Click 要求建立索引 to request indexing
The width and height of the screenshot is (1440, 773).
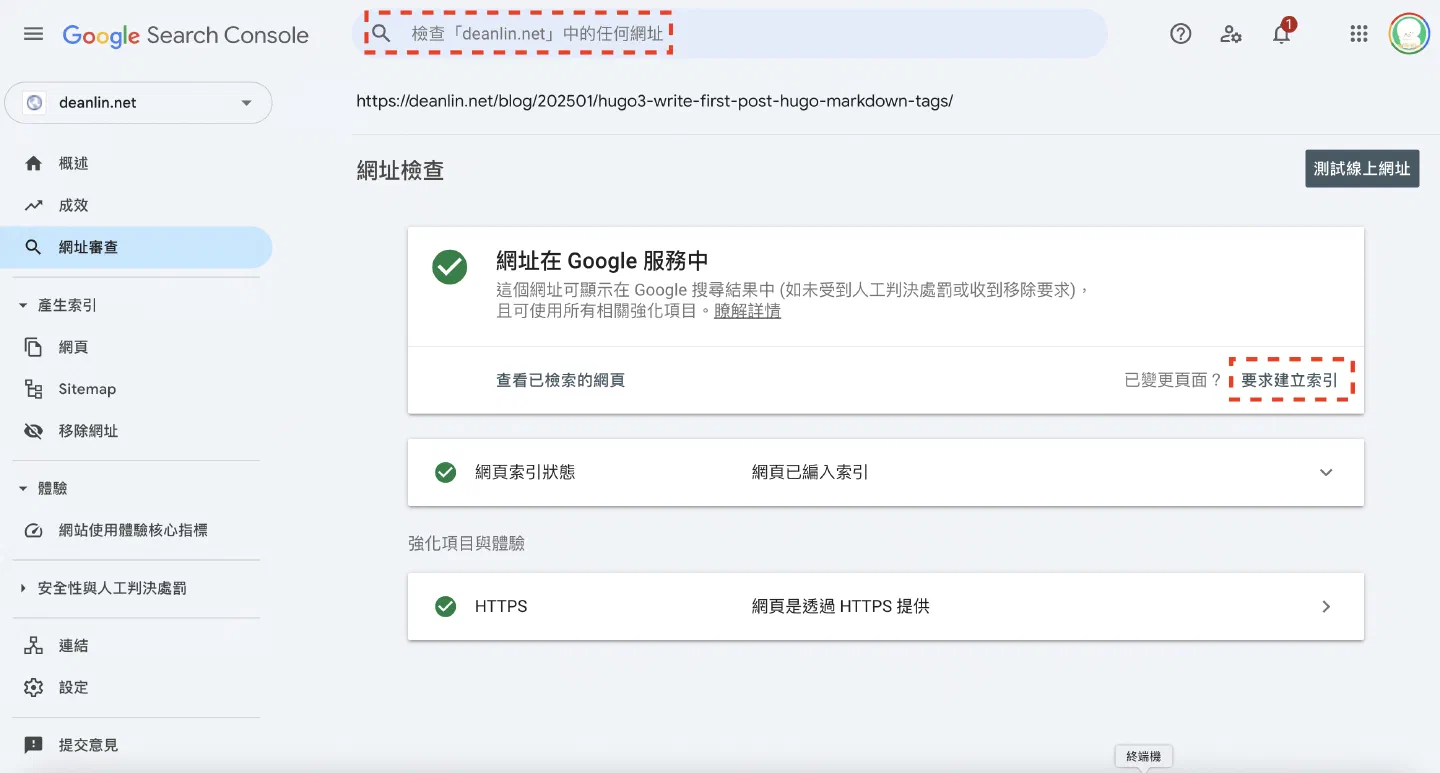click(1290, 380)
